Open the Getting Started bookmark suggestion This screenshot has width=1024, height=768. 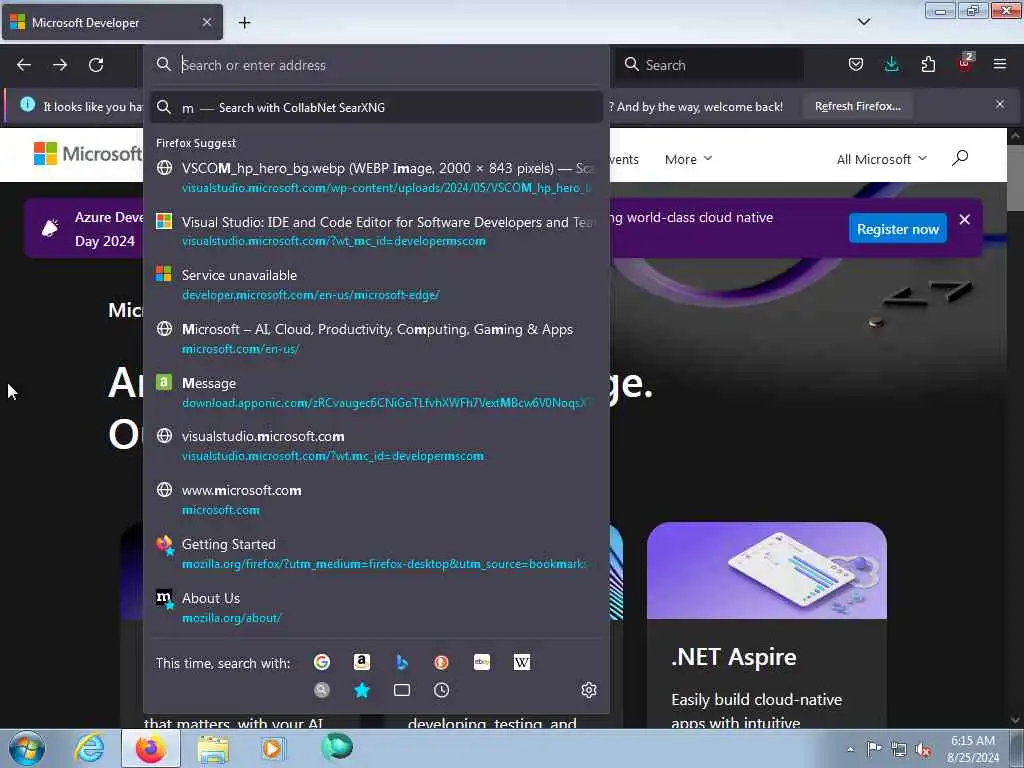click(377, 554)
